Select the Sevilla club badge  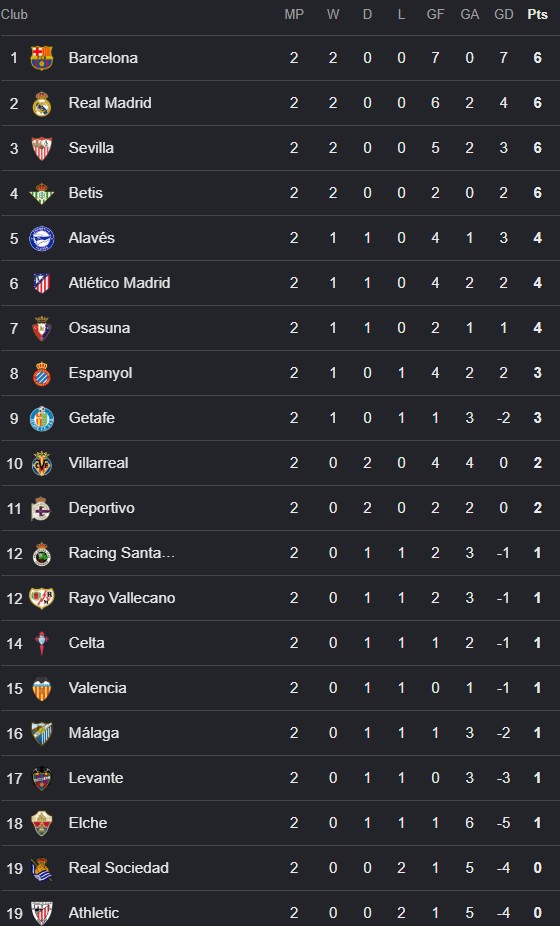(41, 148)
